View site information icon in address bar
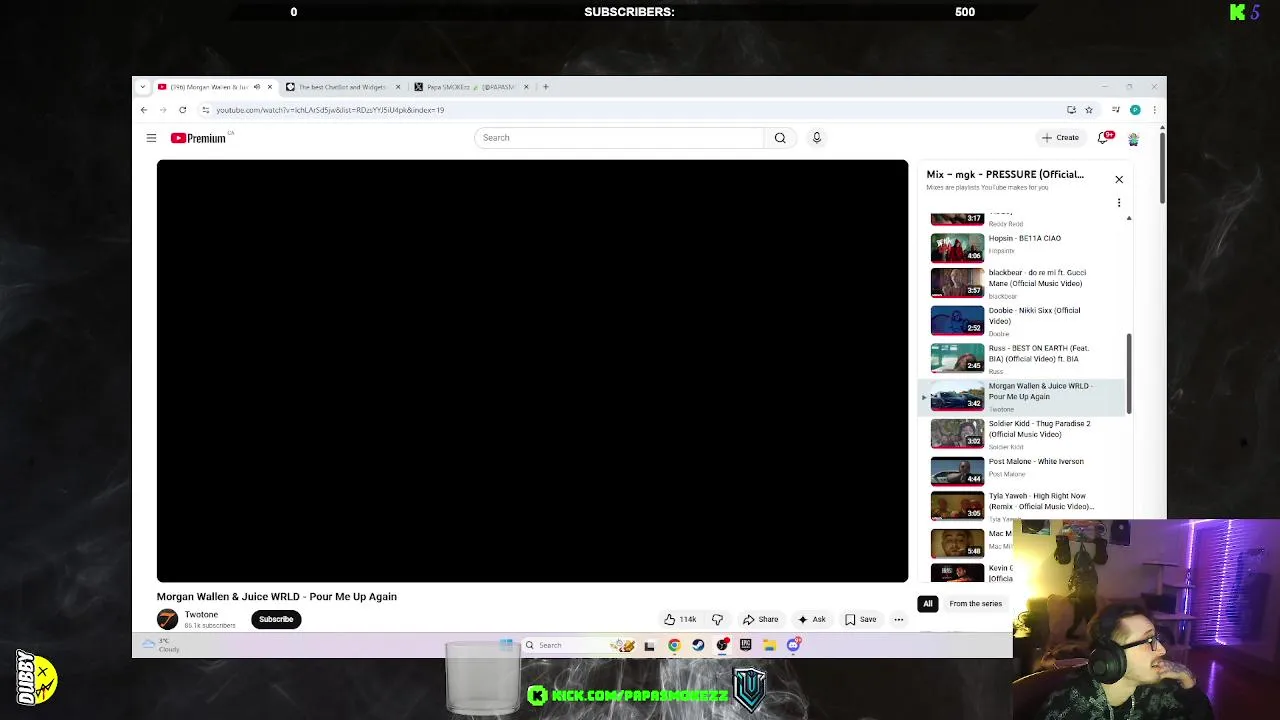 [x=205, y=110]
